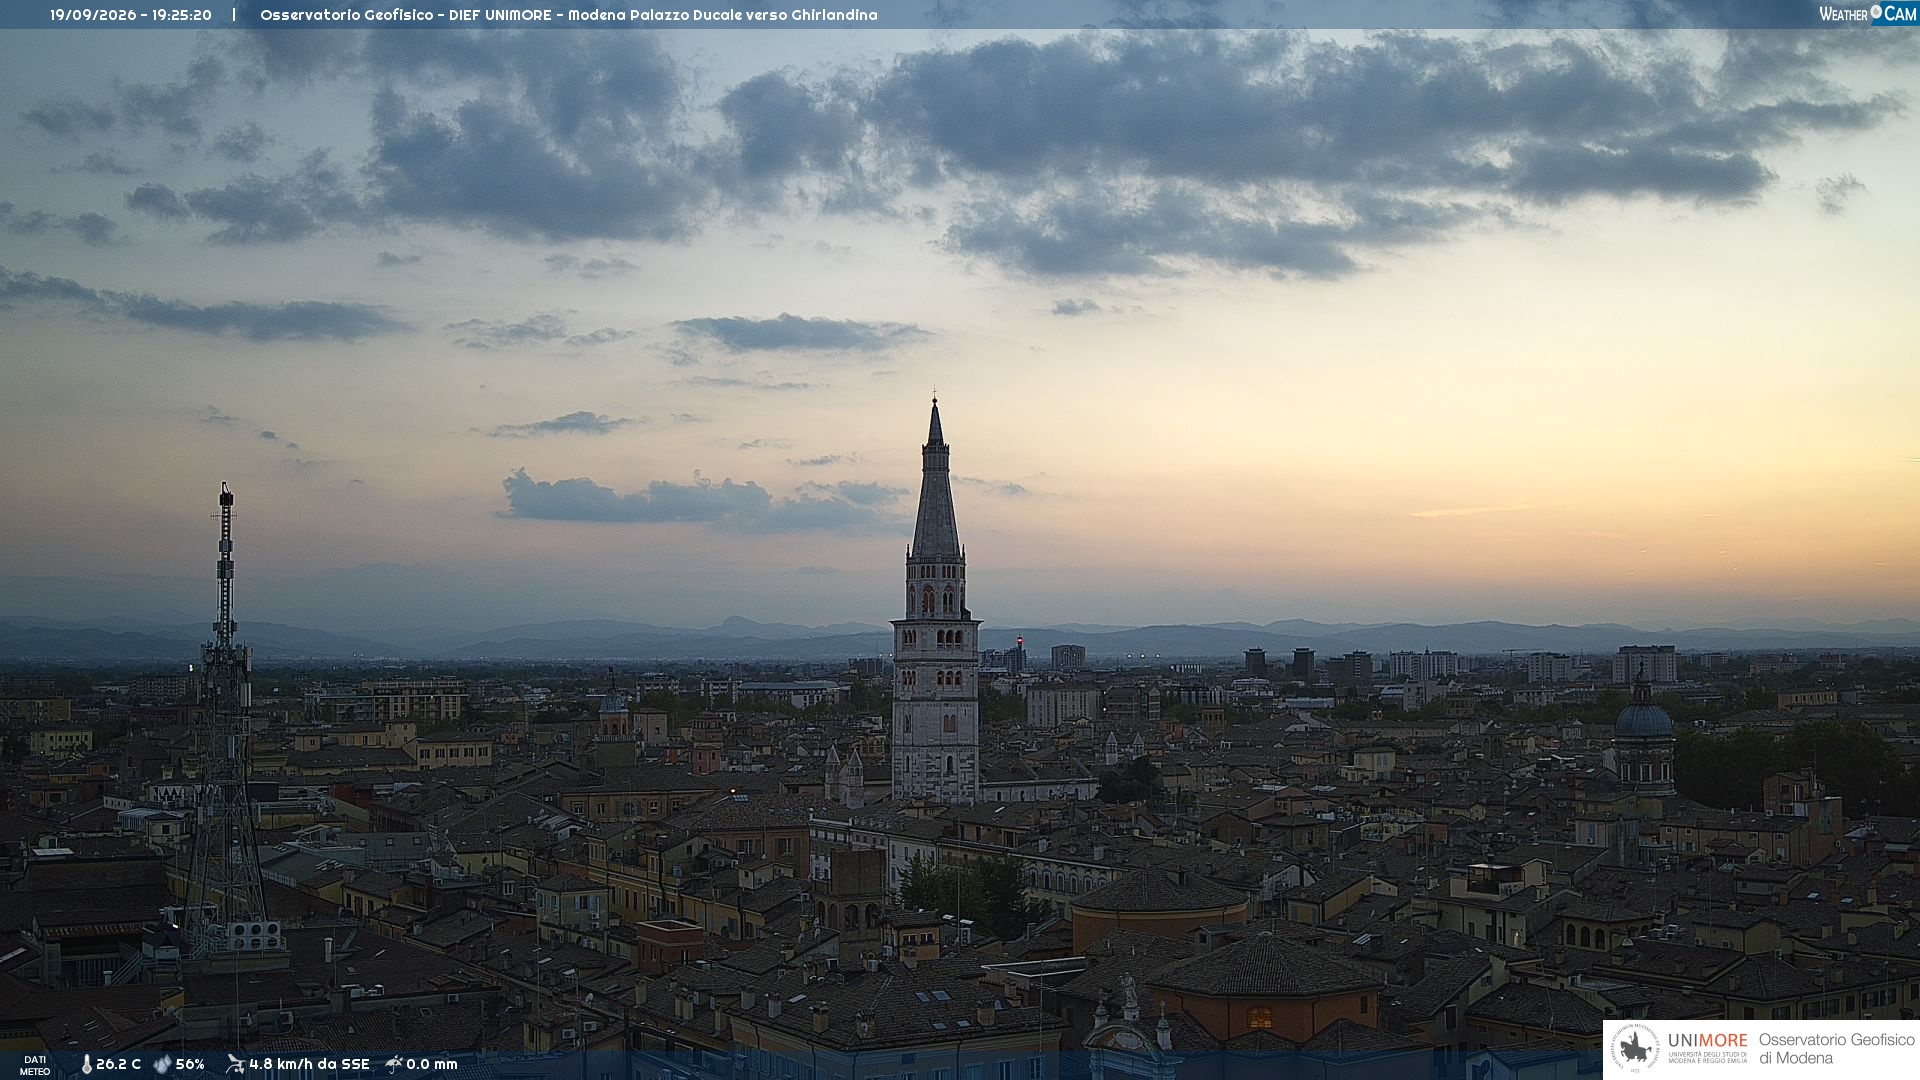
Task: Click the UNIMORE wordmark text
Action: 1707,1041
